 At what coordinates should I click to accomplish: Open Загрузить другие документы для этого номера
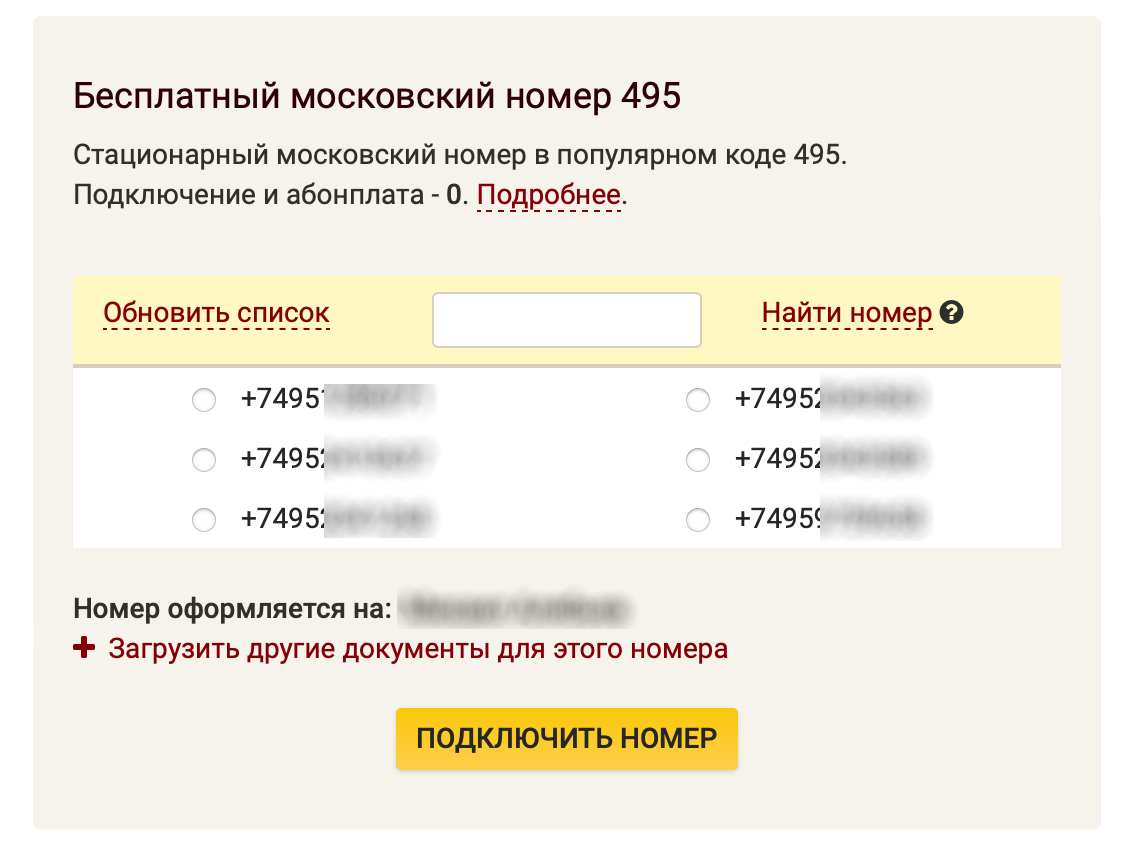pyautogui.click(x=418, y=649)
